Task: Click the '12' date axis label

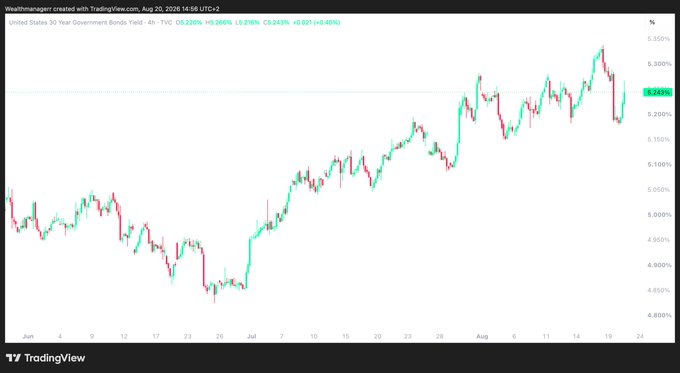Action: click(124, 336)
